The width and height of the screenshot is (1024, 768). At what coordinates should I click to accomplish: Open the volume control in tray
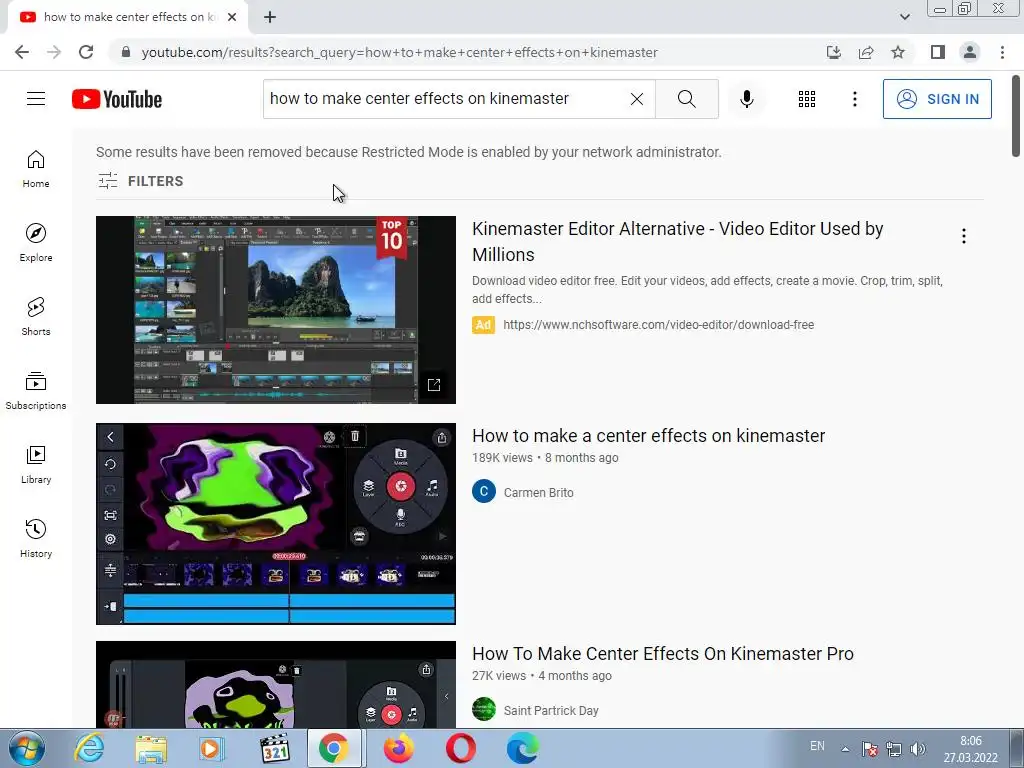click(x=918, y=749)
